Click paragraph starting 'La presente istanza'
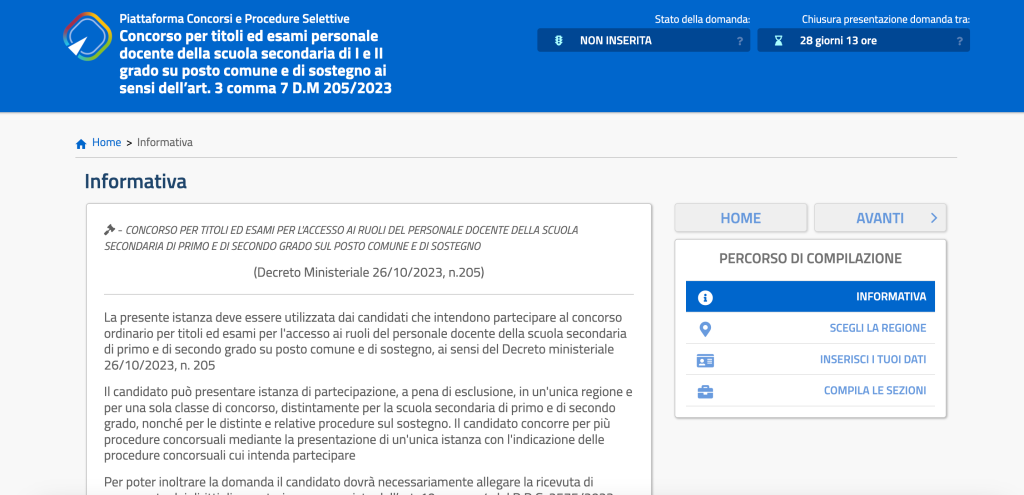 click(368, 342)
